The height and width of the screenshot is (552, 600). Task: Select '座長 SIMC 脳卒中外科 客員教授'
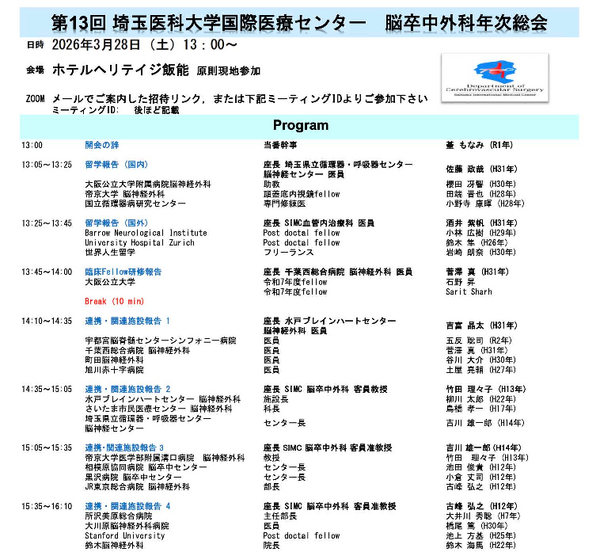pos(325,389)
